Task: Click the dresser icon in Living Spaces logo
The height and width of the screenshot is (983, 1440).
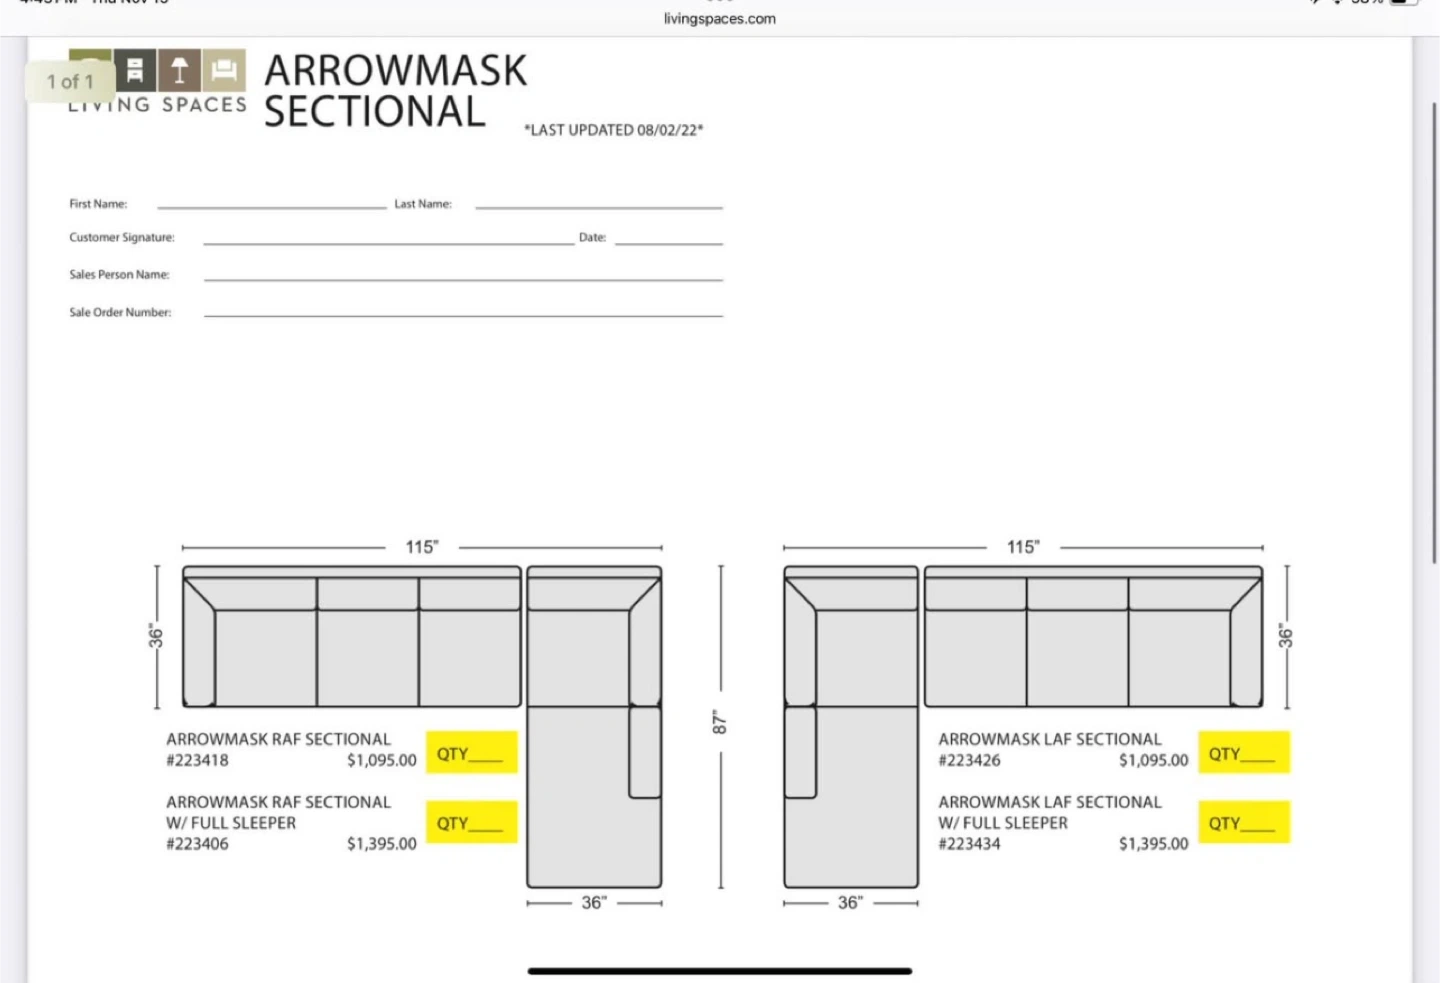Action: (x=135, y=70)
